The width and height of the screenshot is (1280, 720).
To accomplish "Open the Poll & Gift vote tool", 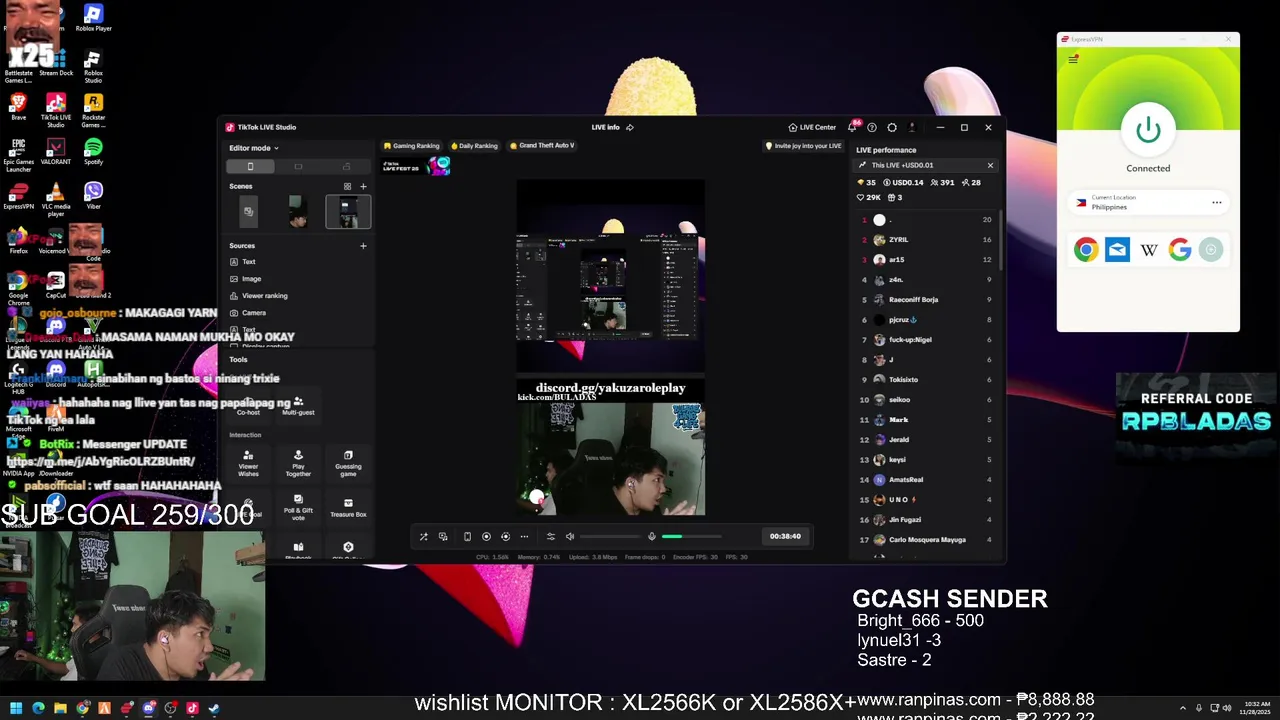I will 298,507.
